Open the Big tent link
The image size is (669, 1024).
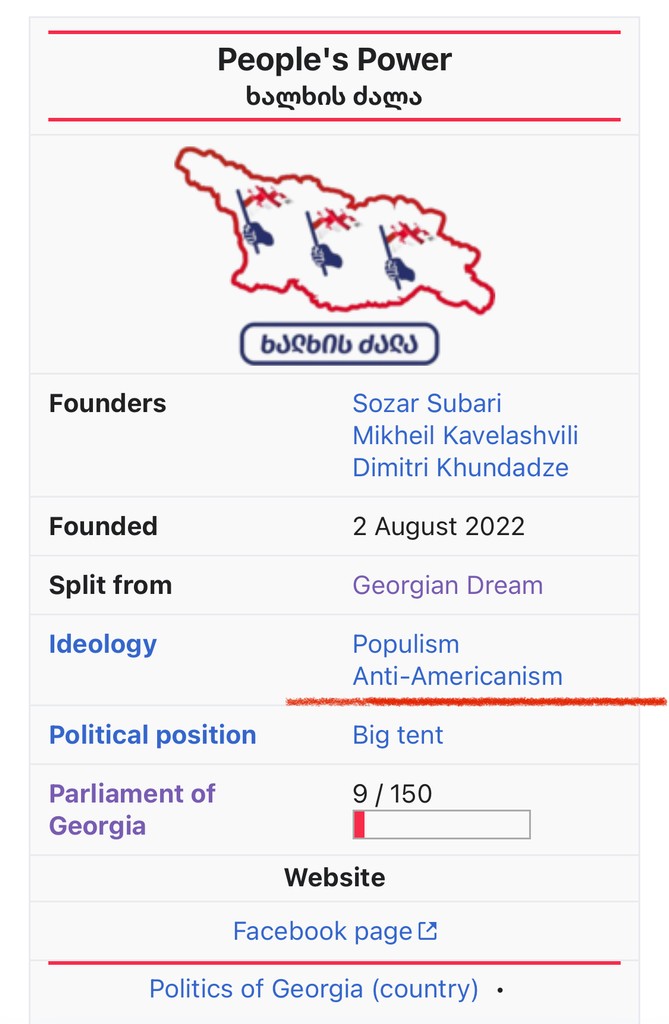tap(398, 735)
